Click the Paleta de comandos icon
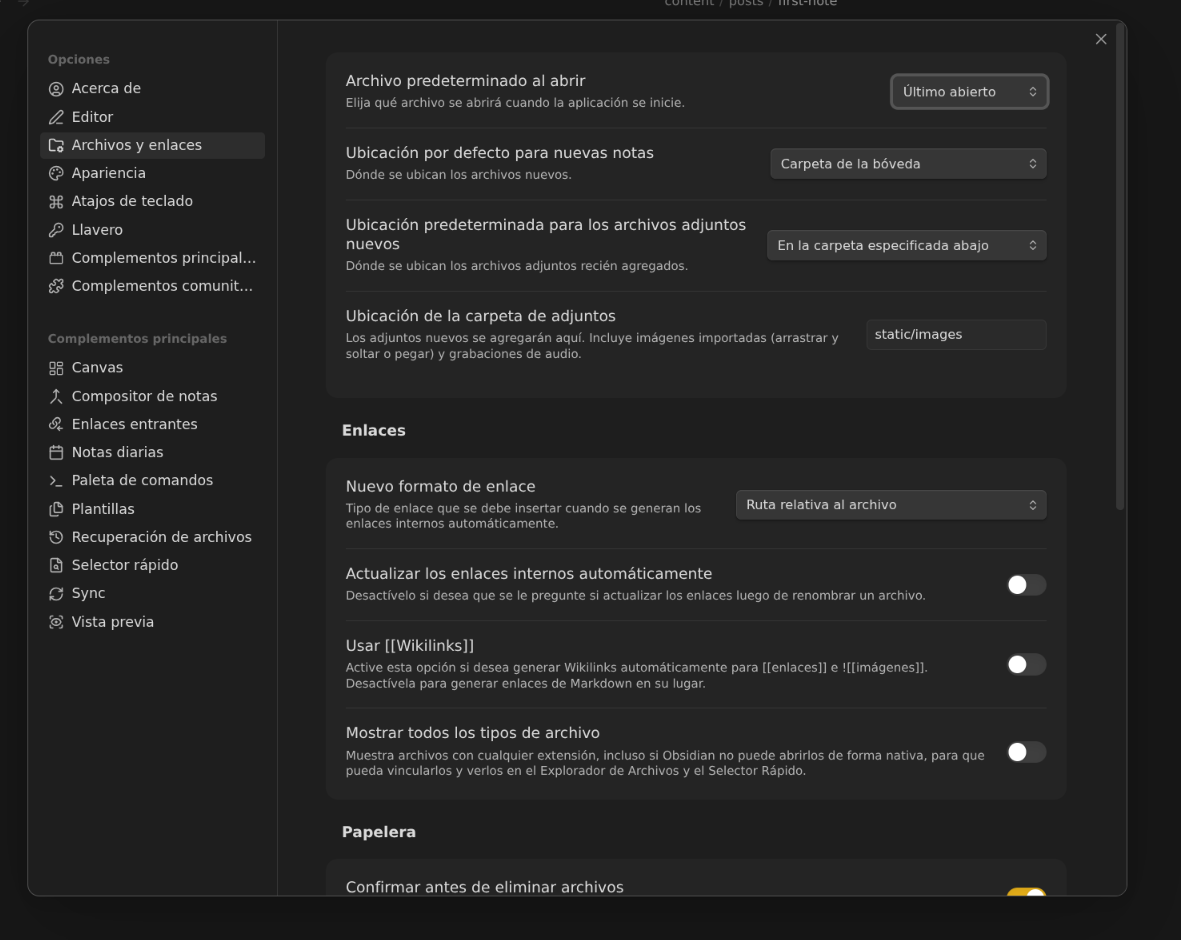Screen dimensions: 1181x940 click(56, 481)
